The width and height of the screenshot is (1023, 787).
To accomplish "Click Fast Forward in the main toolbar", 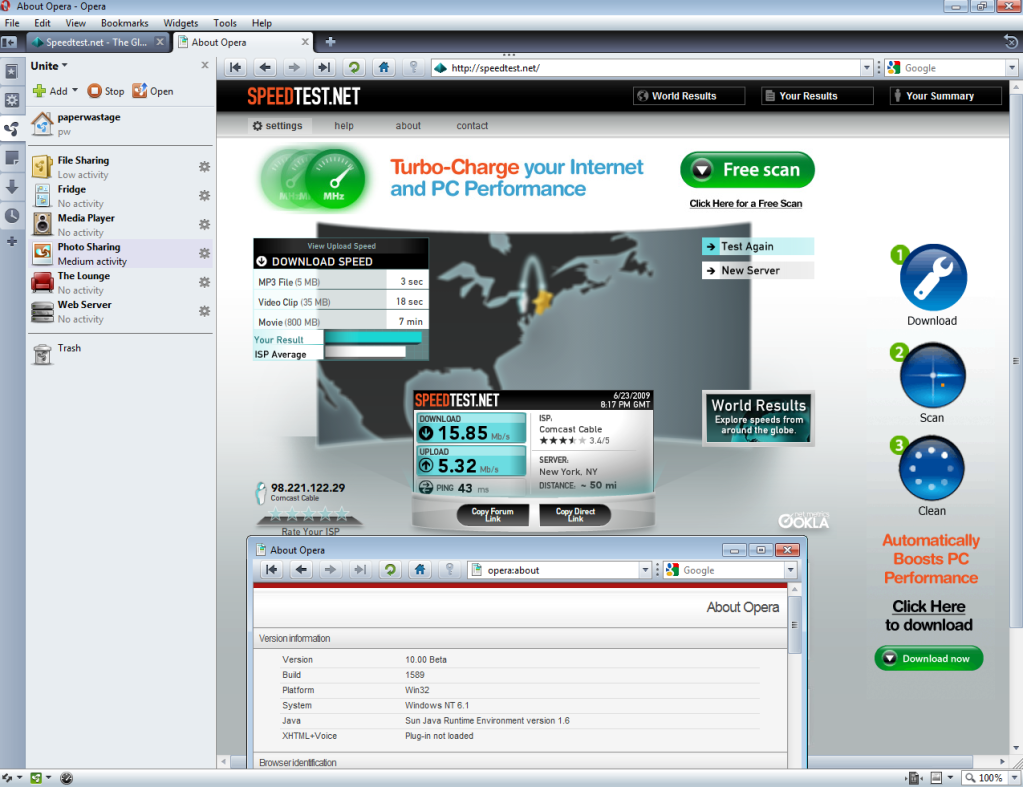I will point(324,67).
